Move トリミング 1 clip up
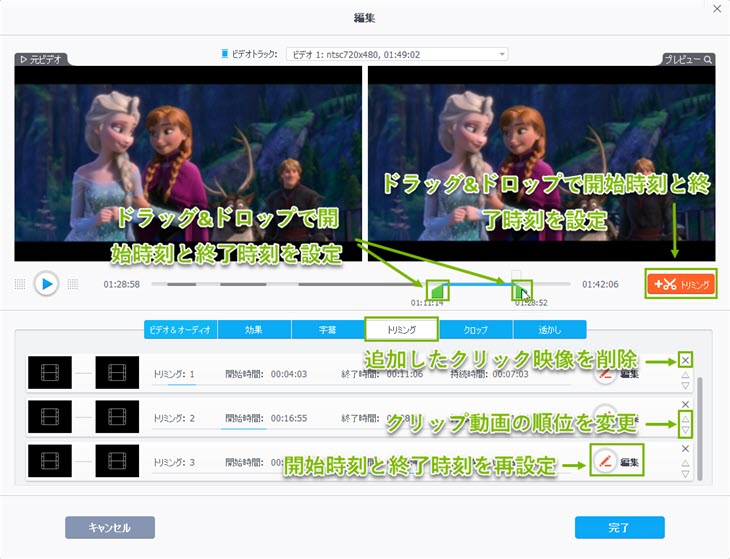Viewport: 730px width, 559px height. pyautogui.click(x=685, y=375)
